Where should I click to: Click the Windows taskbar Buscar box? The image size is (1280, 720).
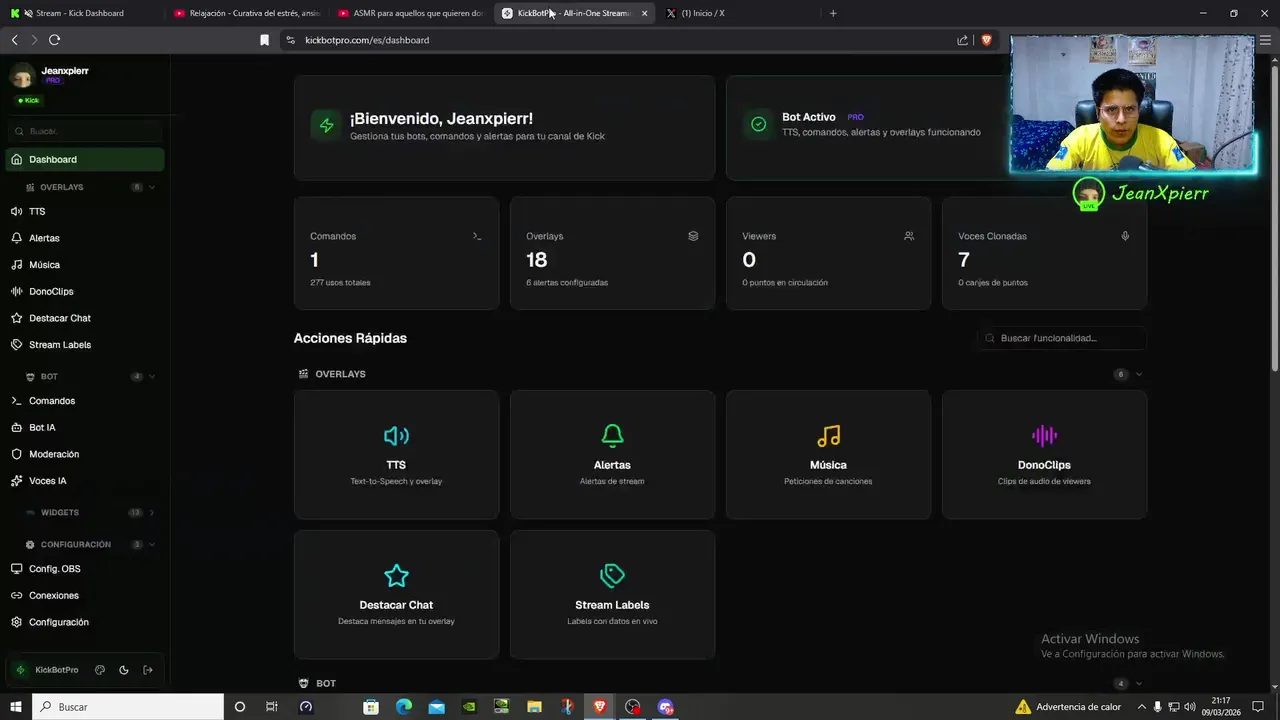tap(128, 707)
